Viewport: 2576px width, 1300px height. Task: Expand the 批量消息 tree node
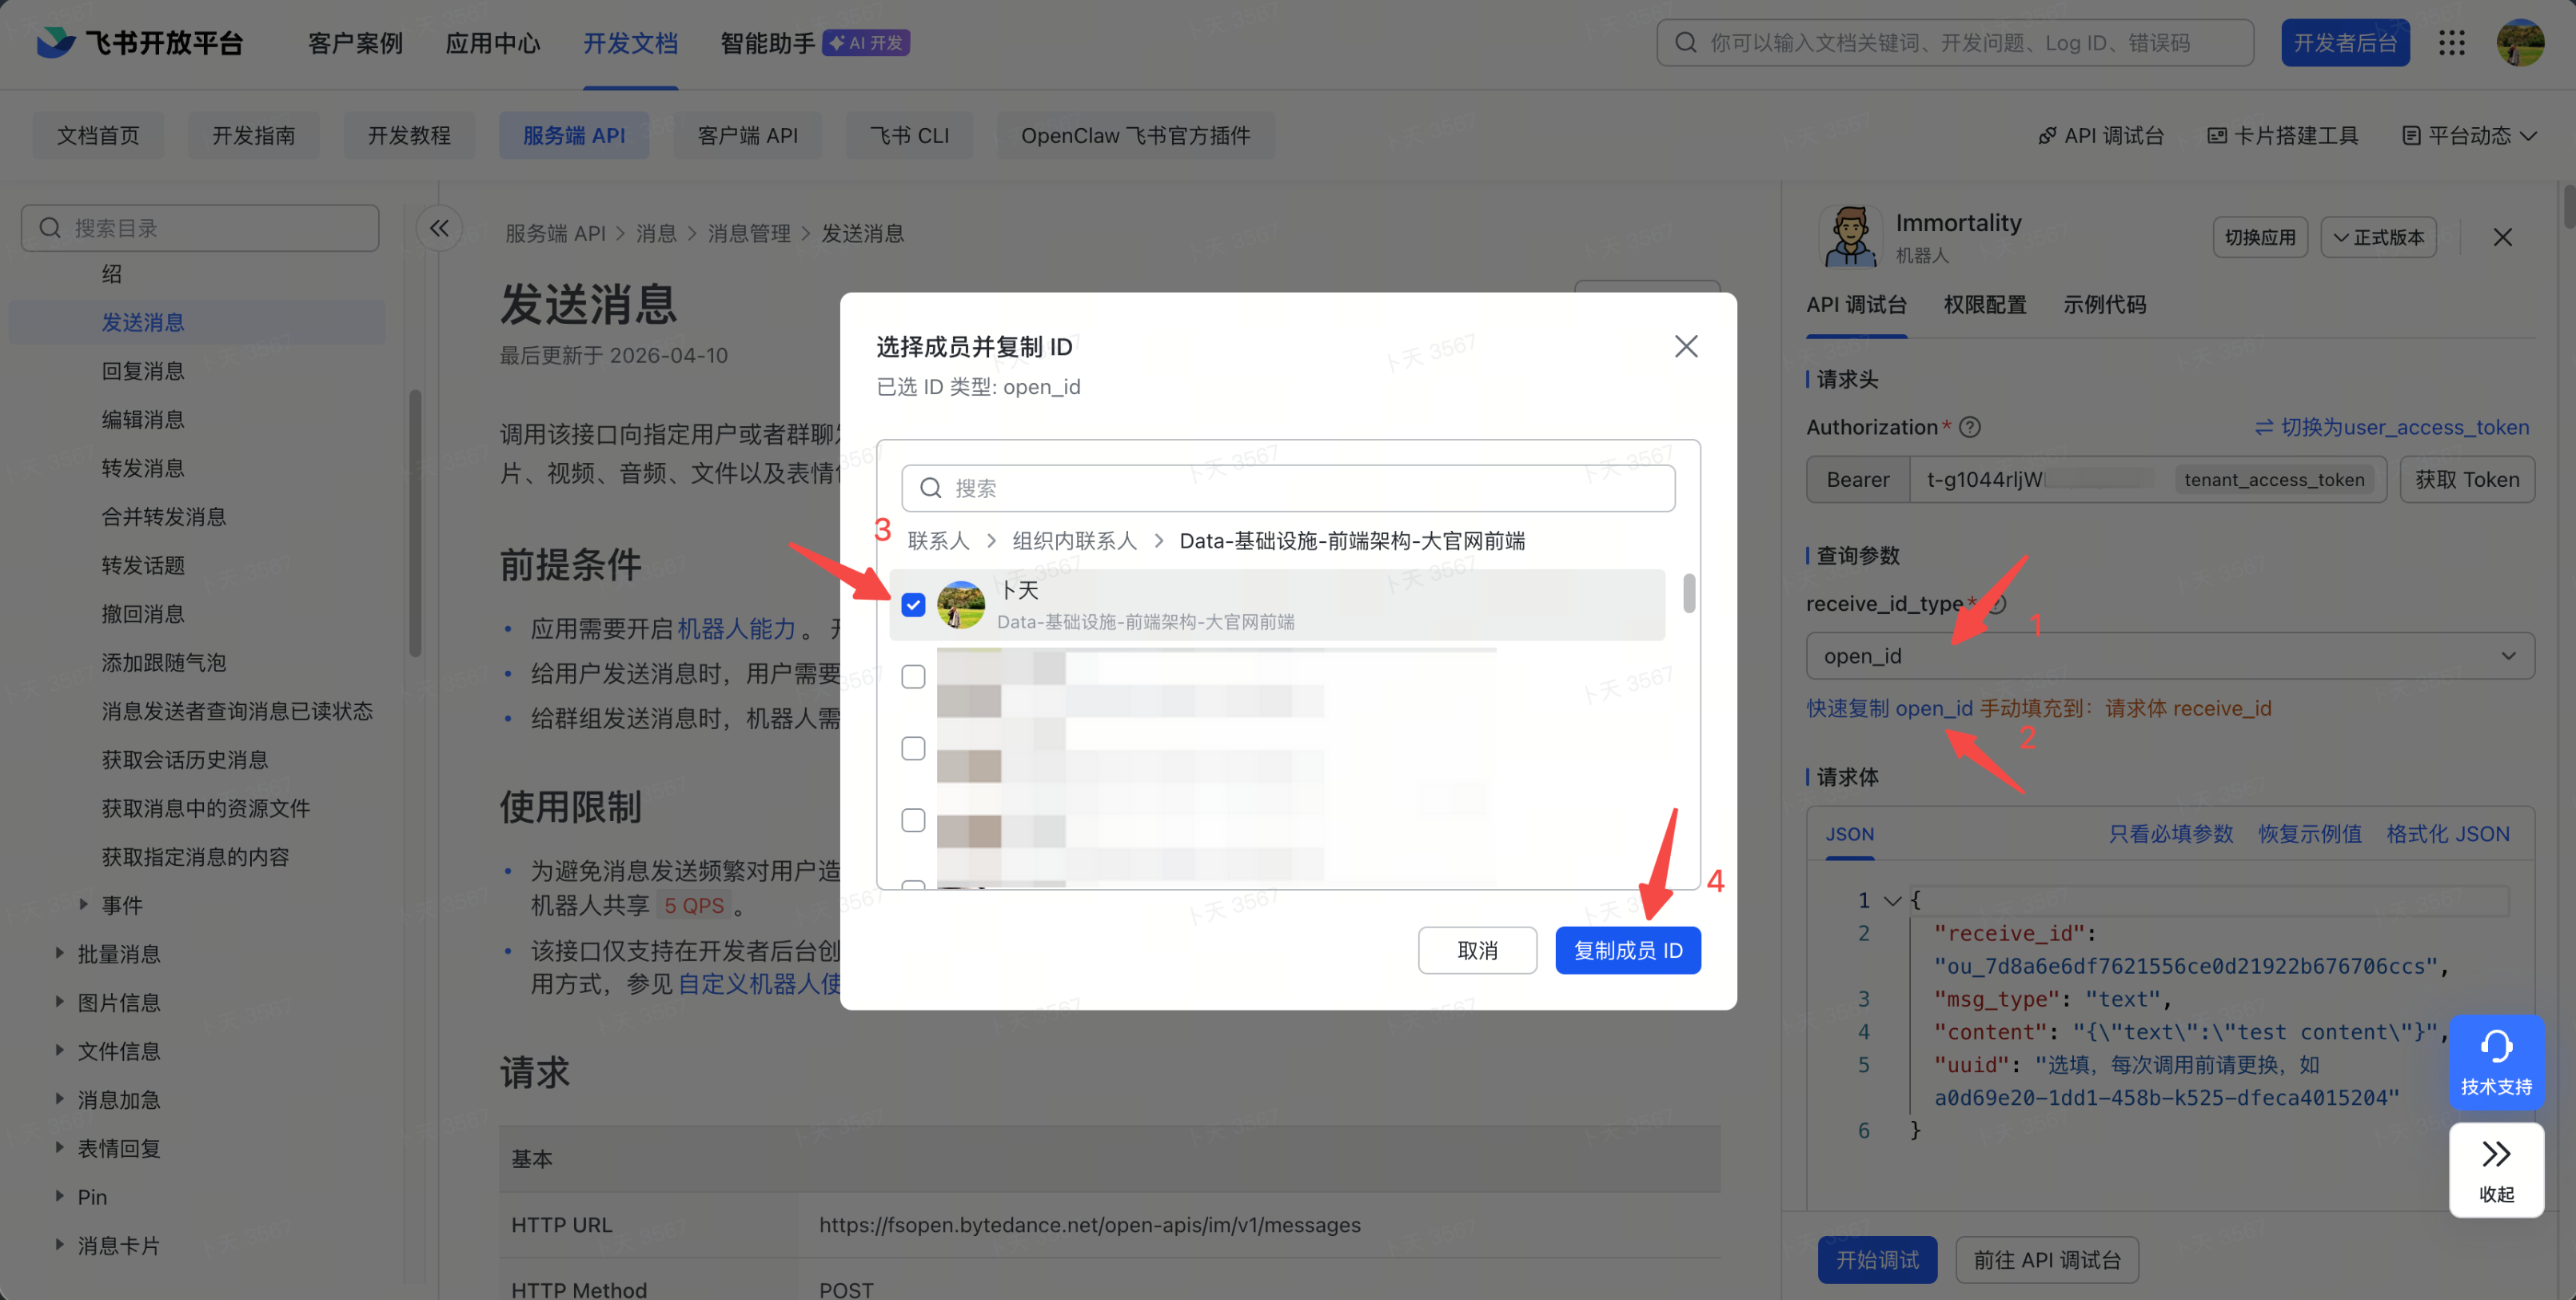60,953
